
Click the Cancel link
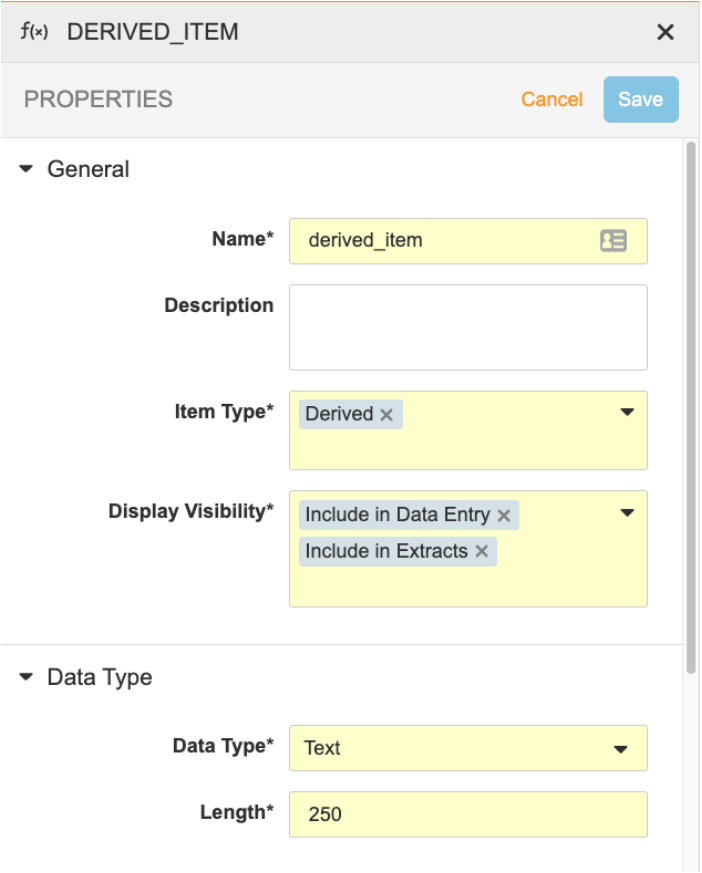coord(551,100)
